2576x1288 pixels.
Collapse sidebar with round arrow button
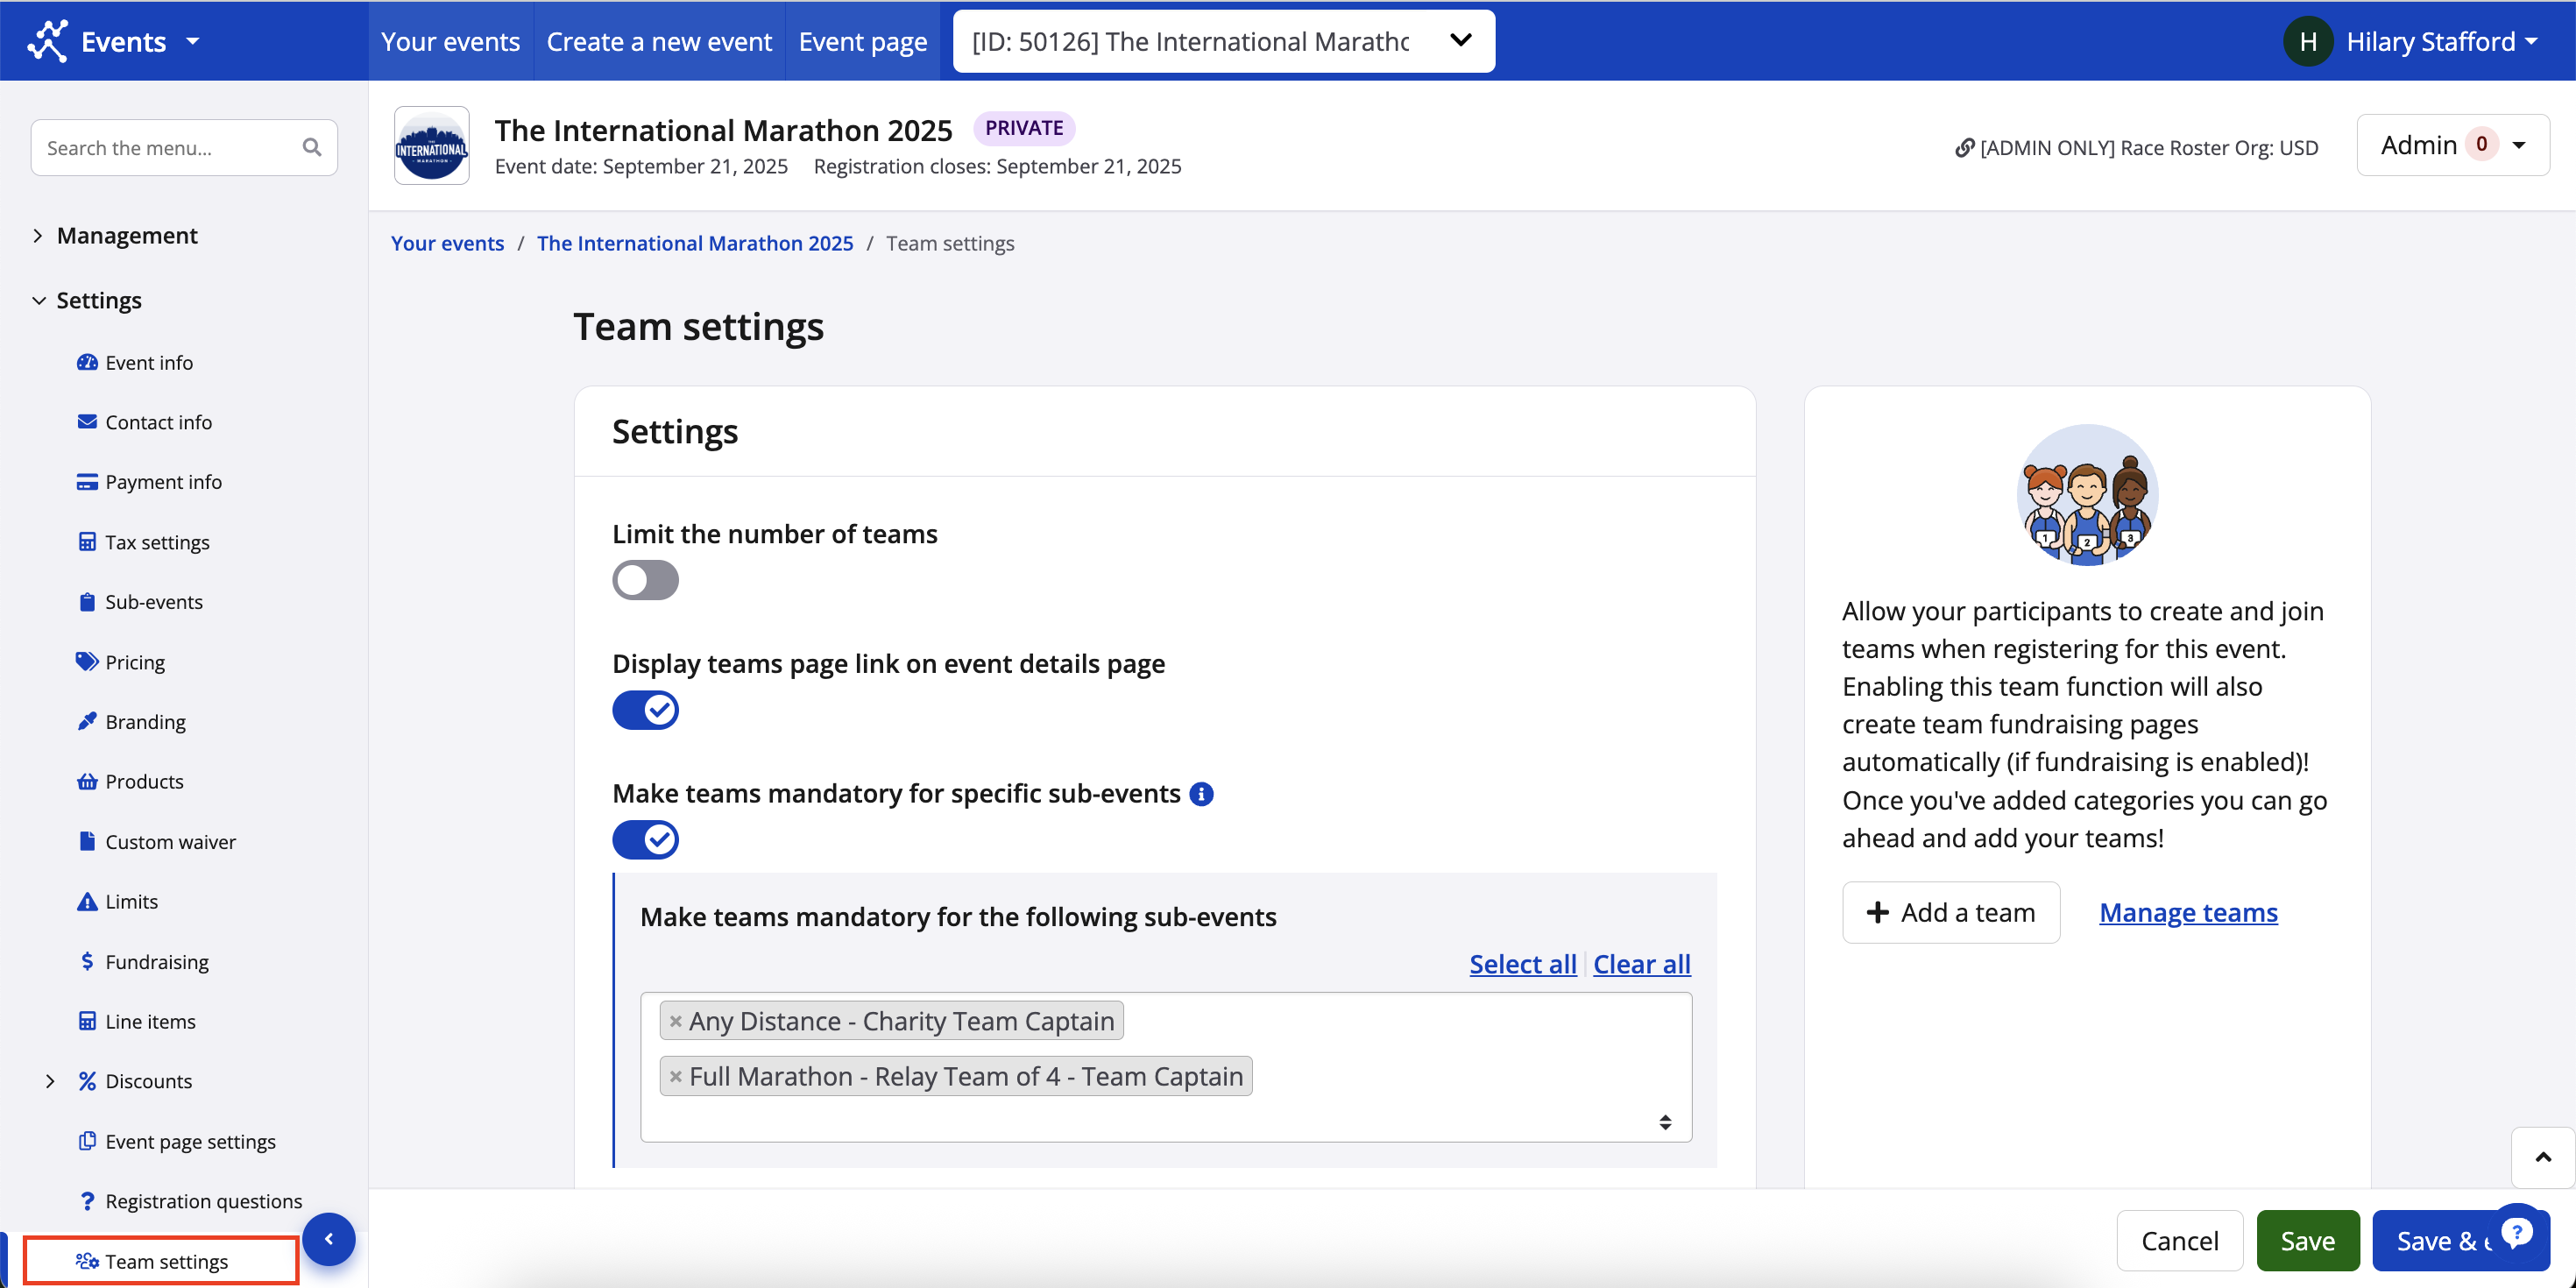pos(328,1239)
